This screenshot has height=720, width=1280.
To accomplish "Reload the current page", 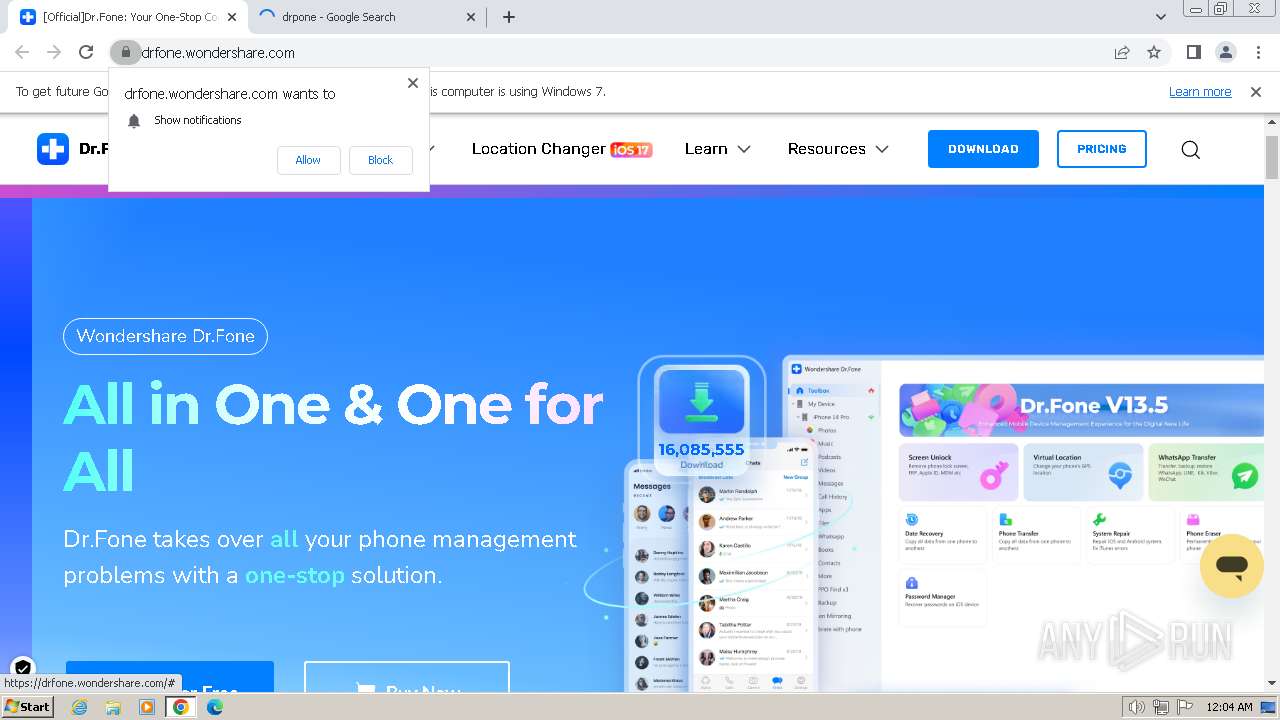I will 86,52.
